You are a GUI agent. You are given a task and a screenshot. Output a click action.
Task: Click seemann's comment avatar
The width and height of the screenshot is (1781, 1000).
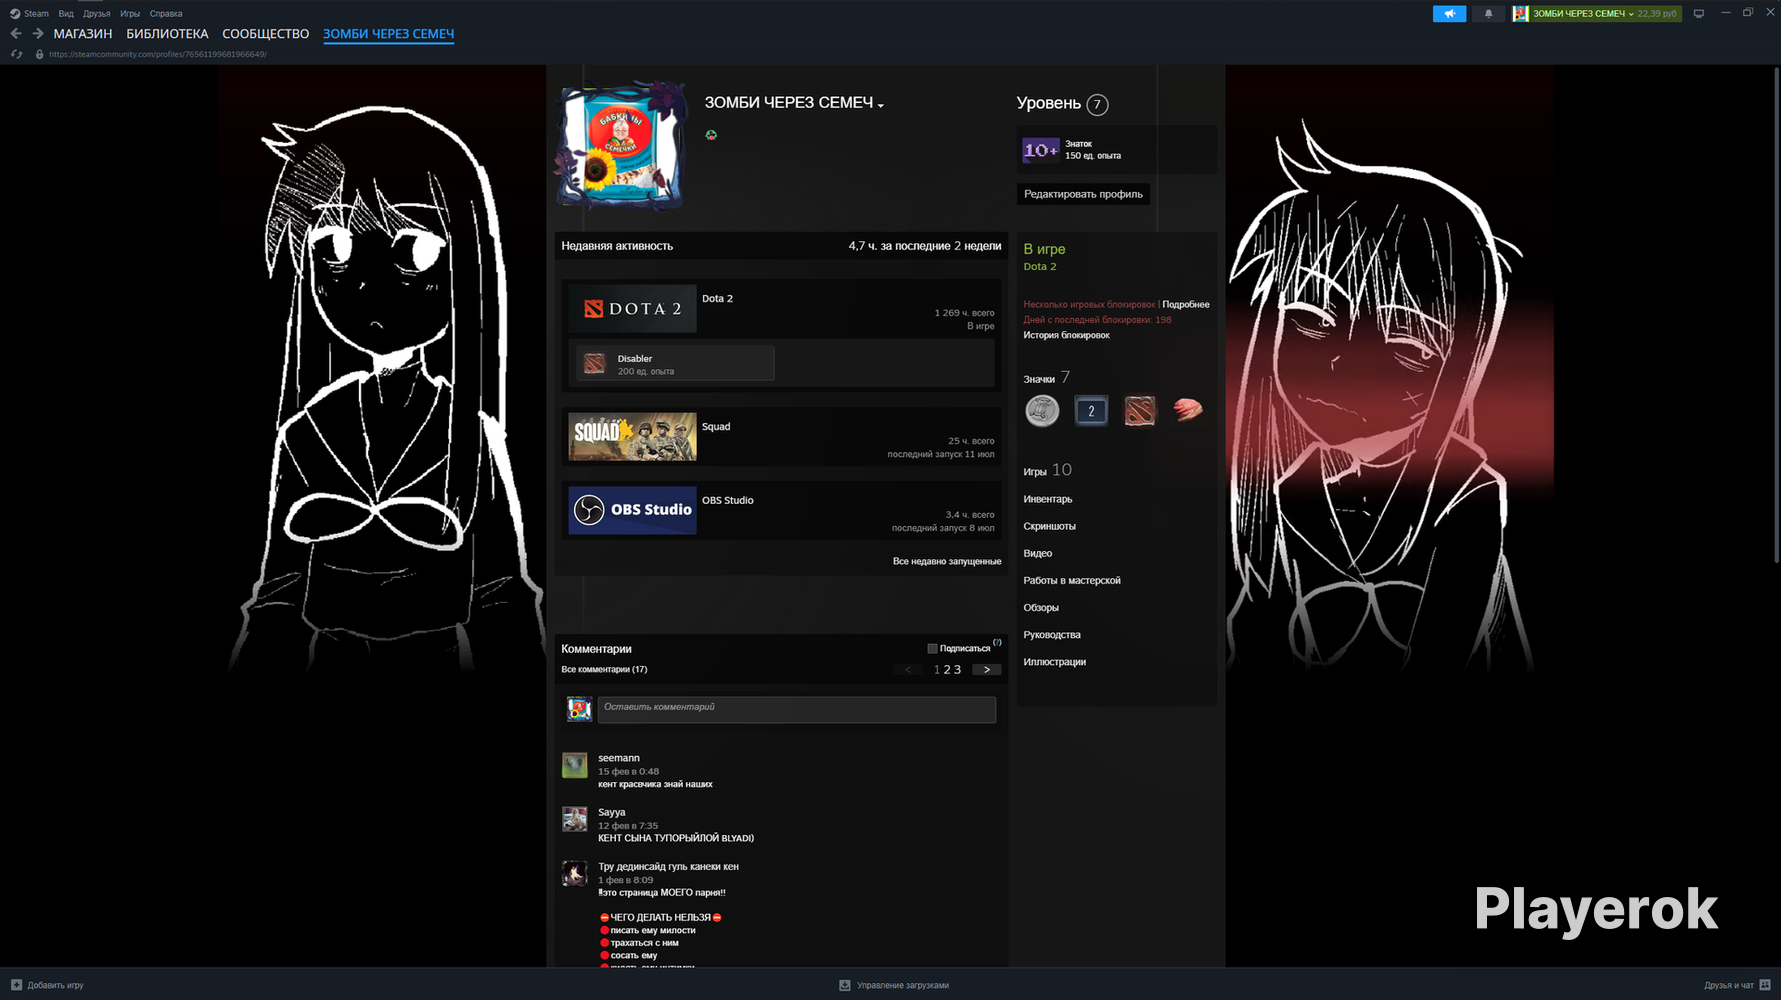click(x=575, y=765)
